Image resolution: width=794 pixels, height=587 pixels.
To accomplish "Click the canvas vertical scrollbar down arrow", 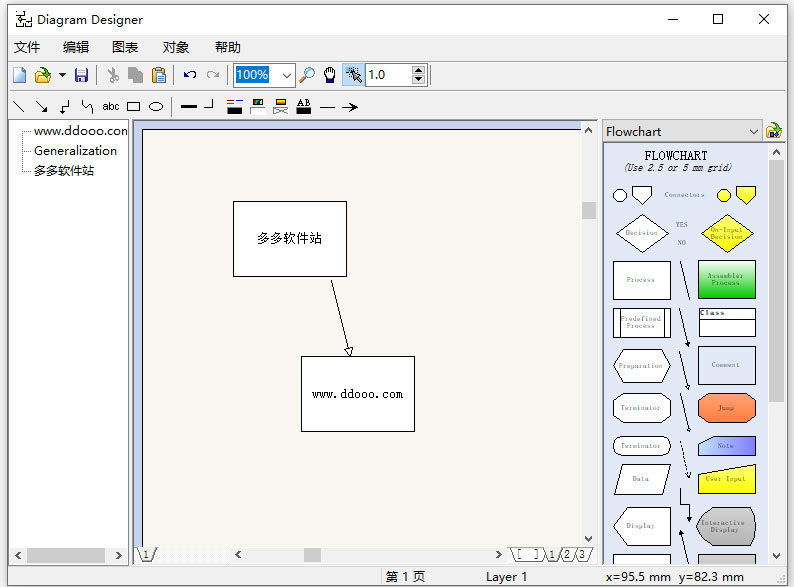I will click(588, 539).
